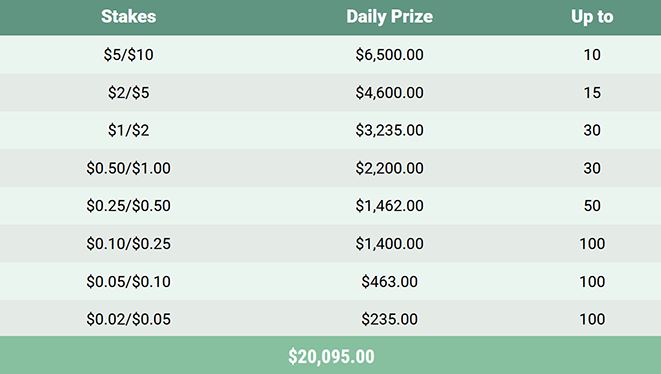Click the Up to column header

(x=592, y=16)
